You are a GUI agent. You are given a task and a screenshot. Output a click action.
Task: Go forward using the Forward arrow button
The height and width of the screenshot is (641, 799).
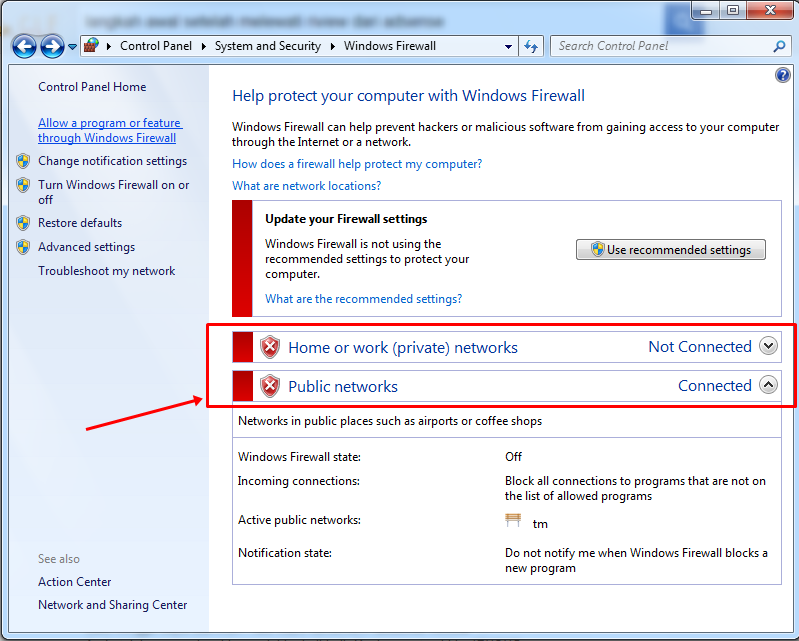(x=52, y=47)
